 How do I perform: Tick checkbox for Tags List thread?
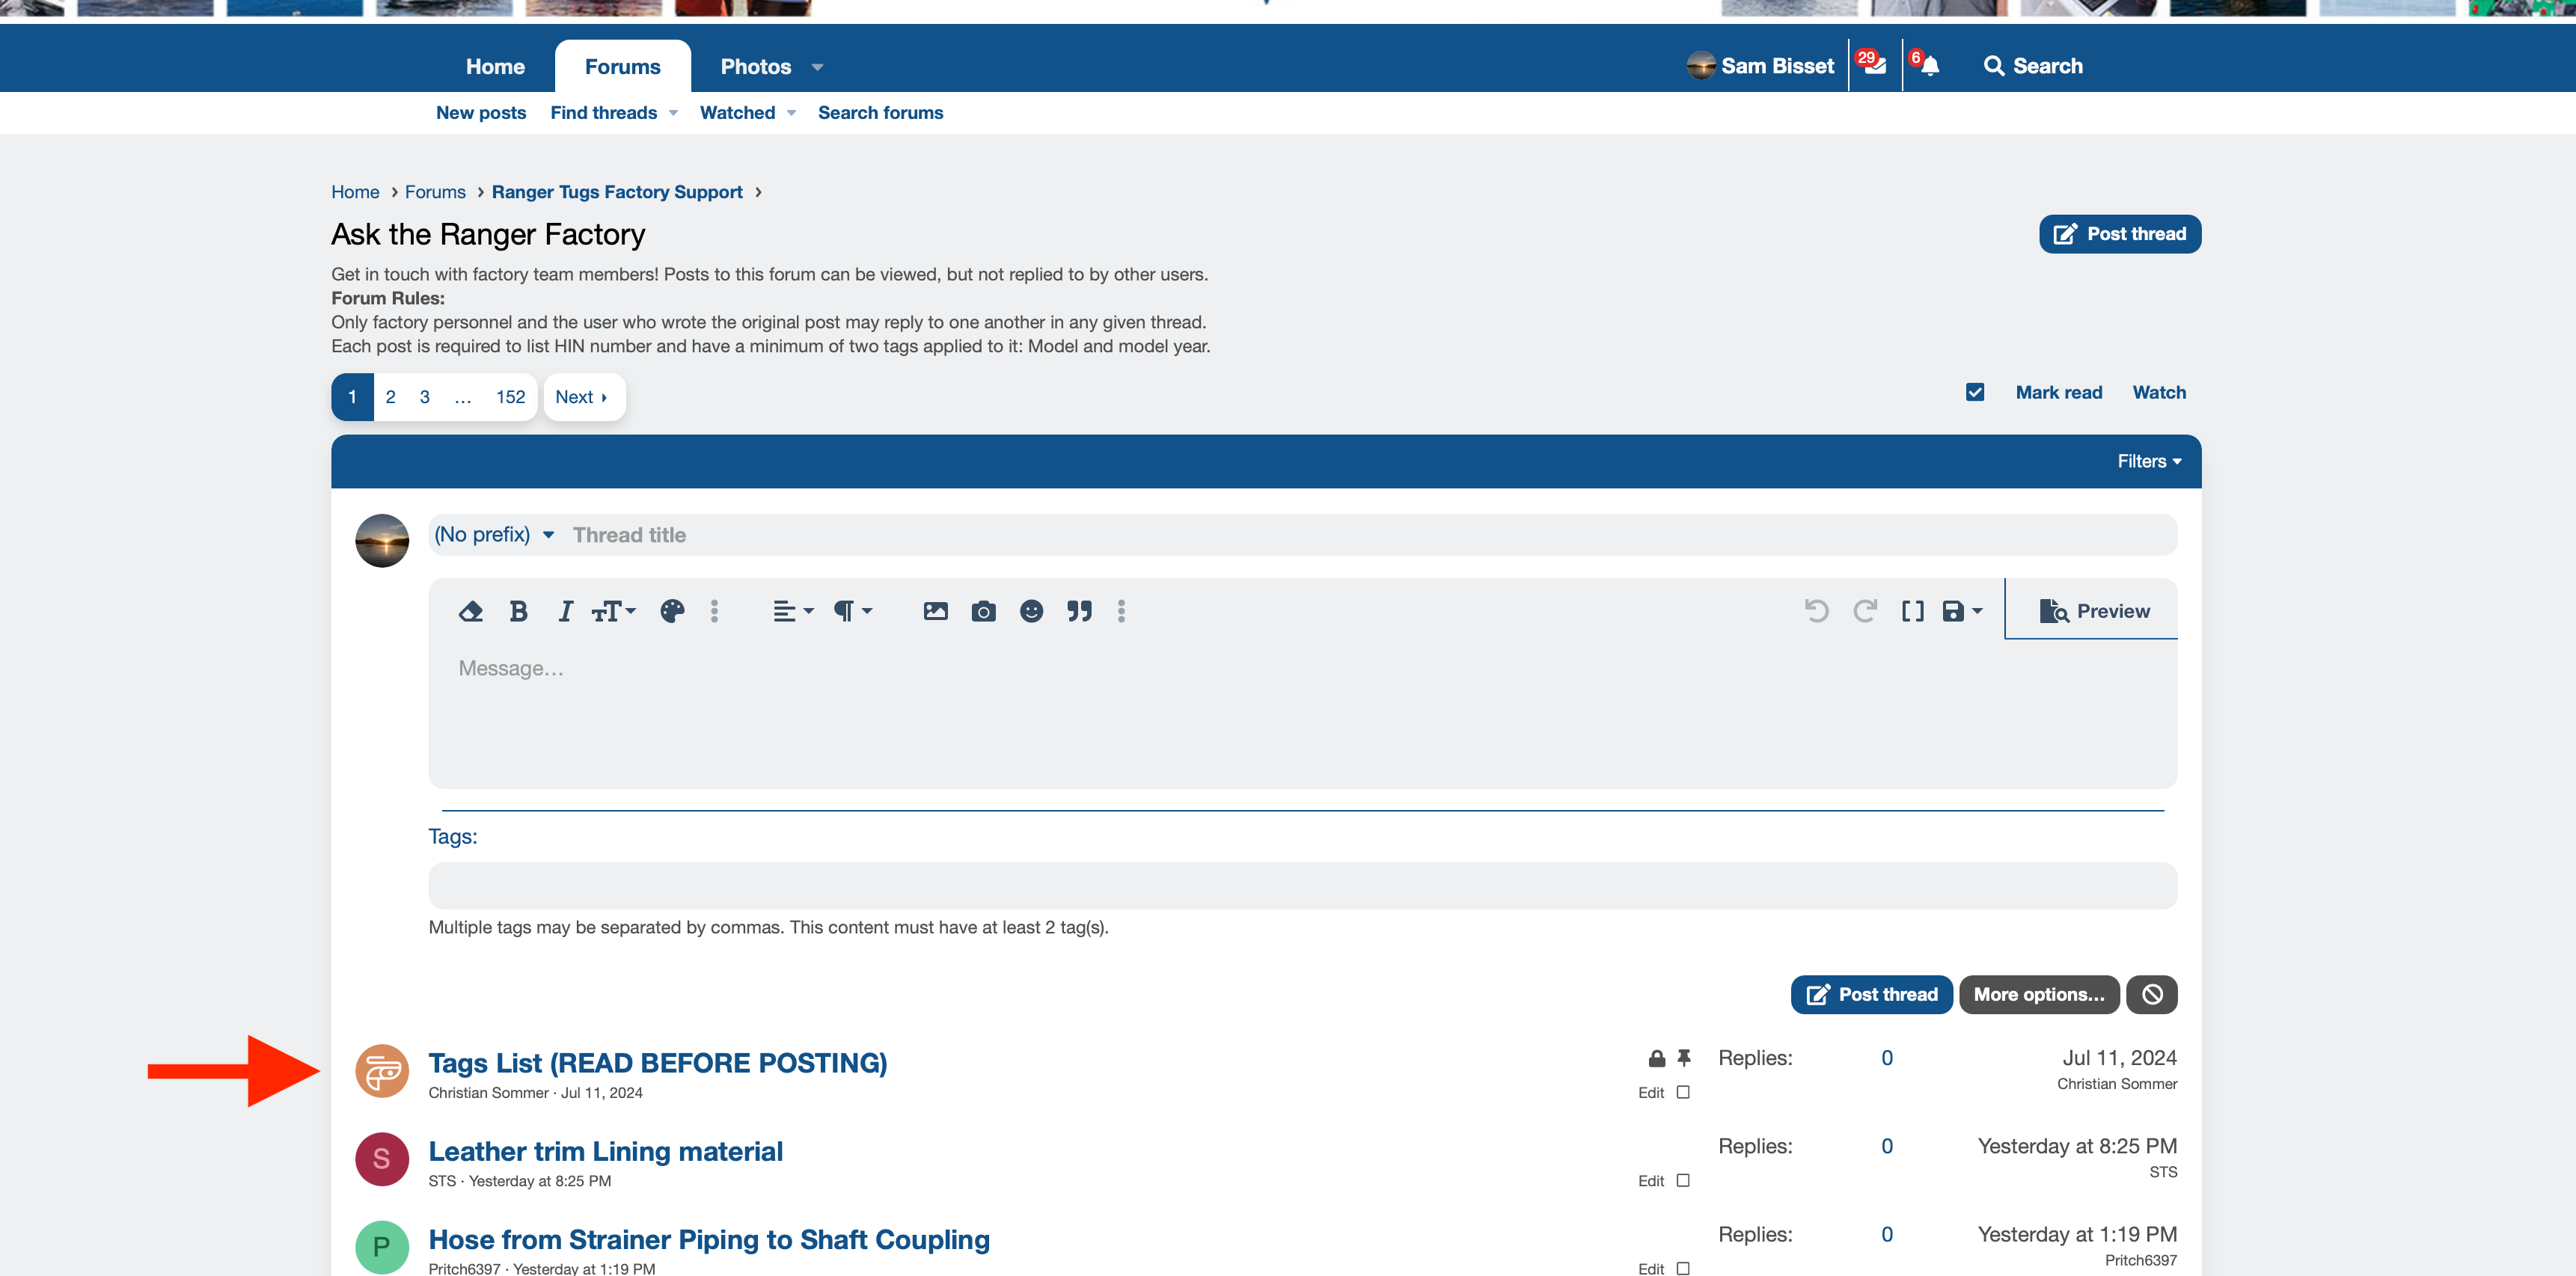coord(1683,1092)
